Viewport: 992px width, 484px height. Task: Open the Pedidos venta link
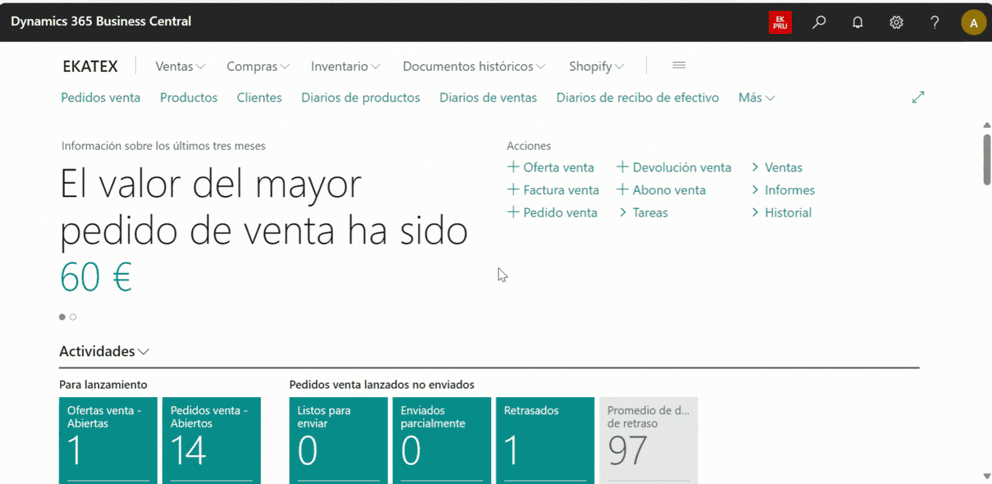click(x=100, y=98)
